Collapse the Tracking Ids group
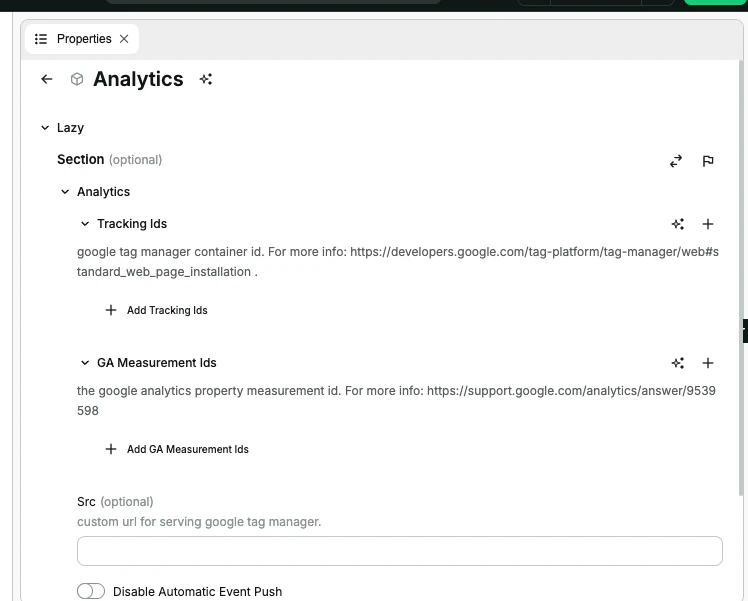Image resolution: width=748 pixels, height=601 pixels. [x=85, y=224]
